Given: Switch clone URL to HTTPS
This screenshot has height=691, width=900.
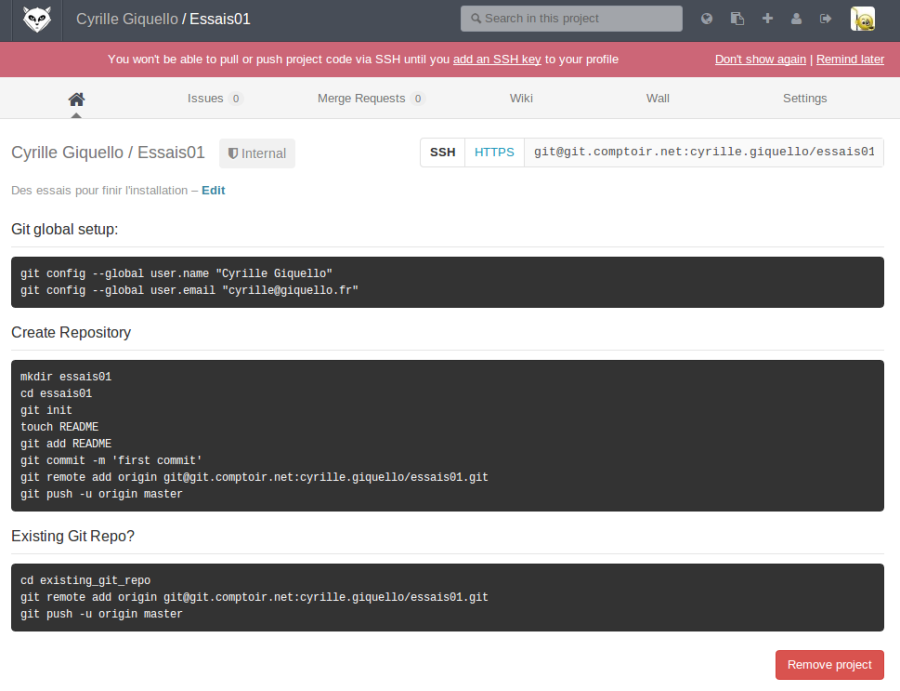Looking at the screenshot, I should tap(494, 152).
